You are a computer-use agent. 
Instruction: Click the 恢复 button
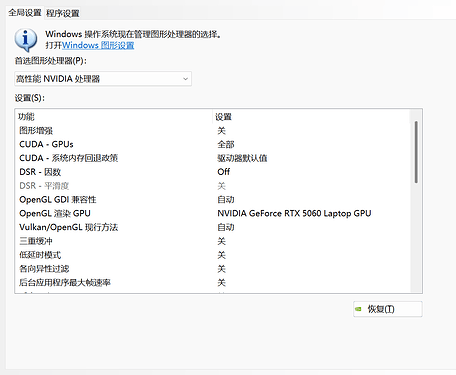(388, 309)
